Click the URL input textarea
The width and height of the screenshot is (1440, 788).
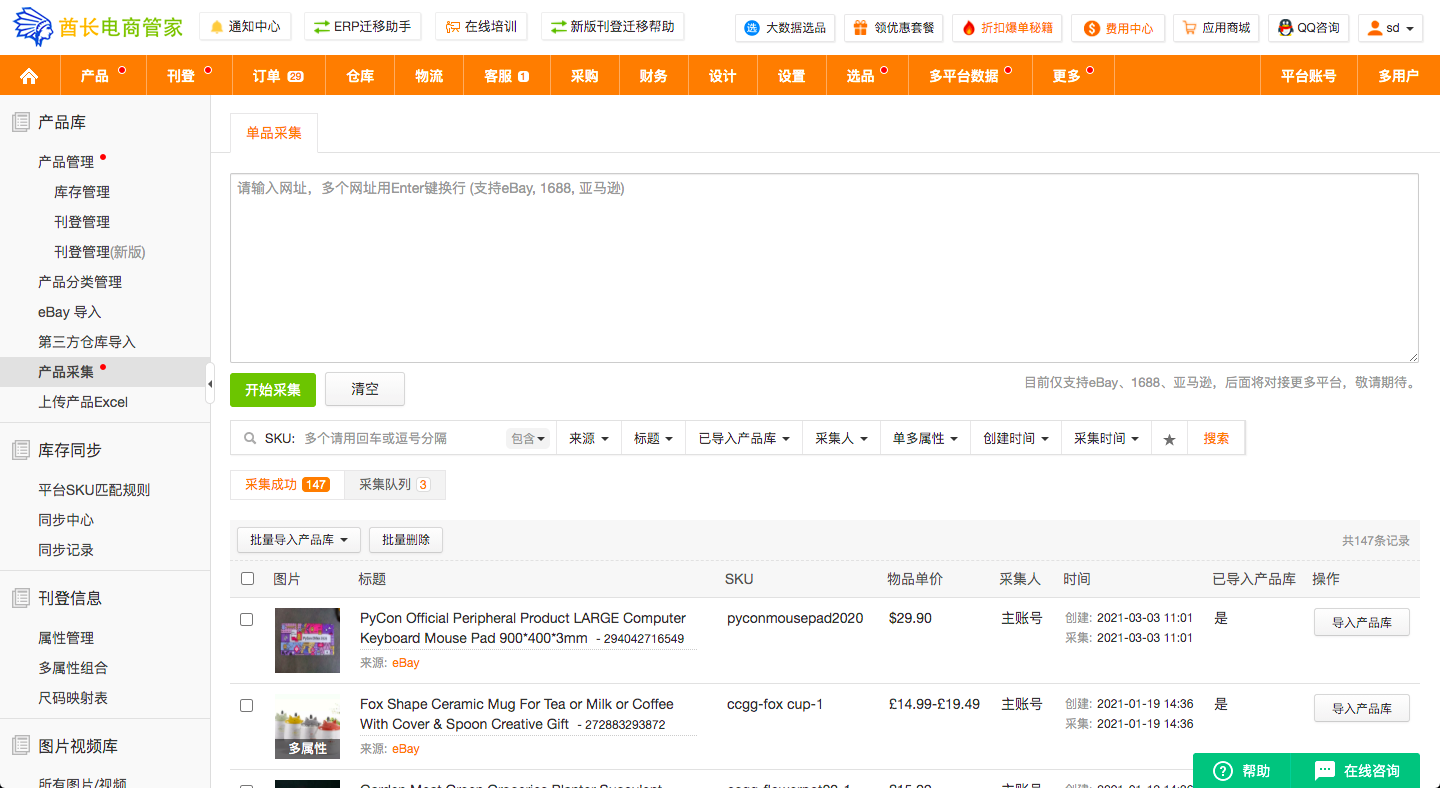pyautogui.click(x=824, y=268)
